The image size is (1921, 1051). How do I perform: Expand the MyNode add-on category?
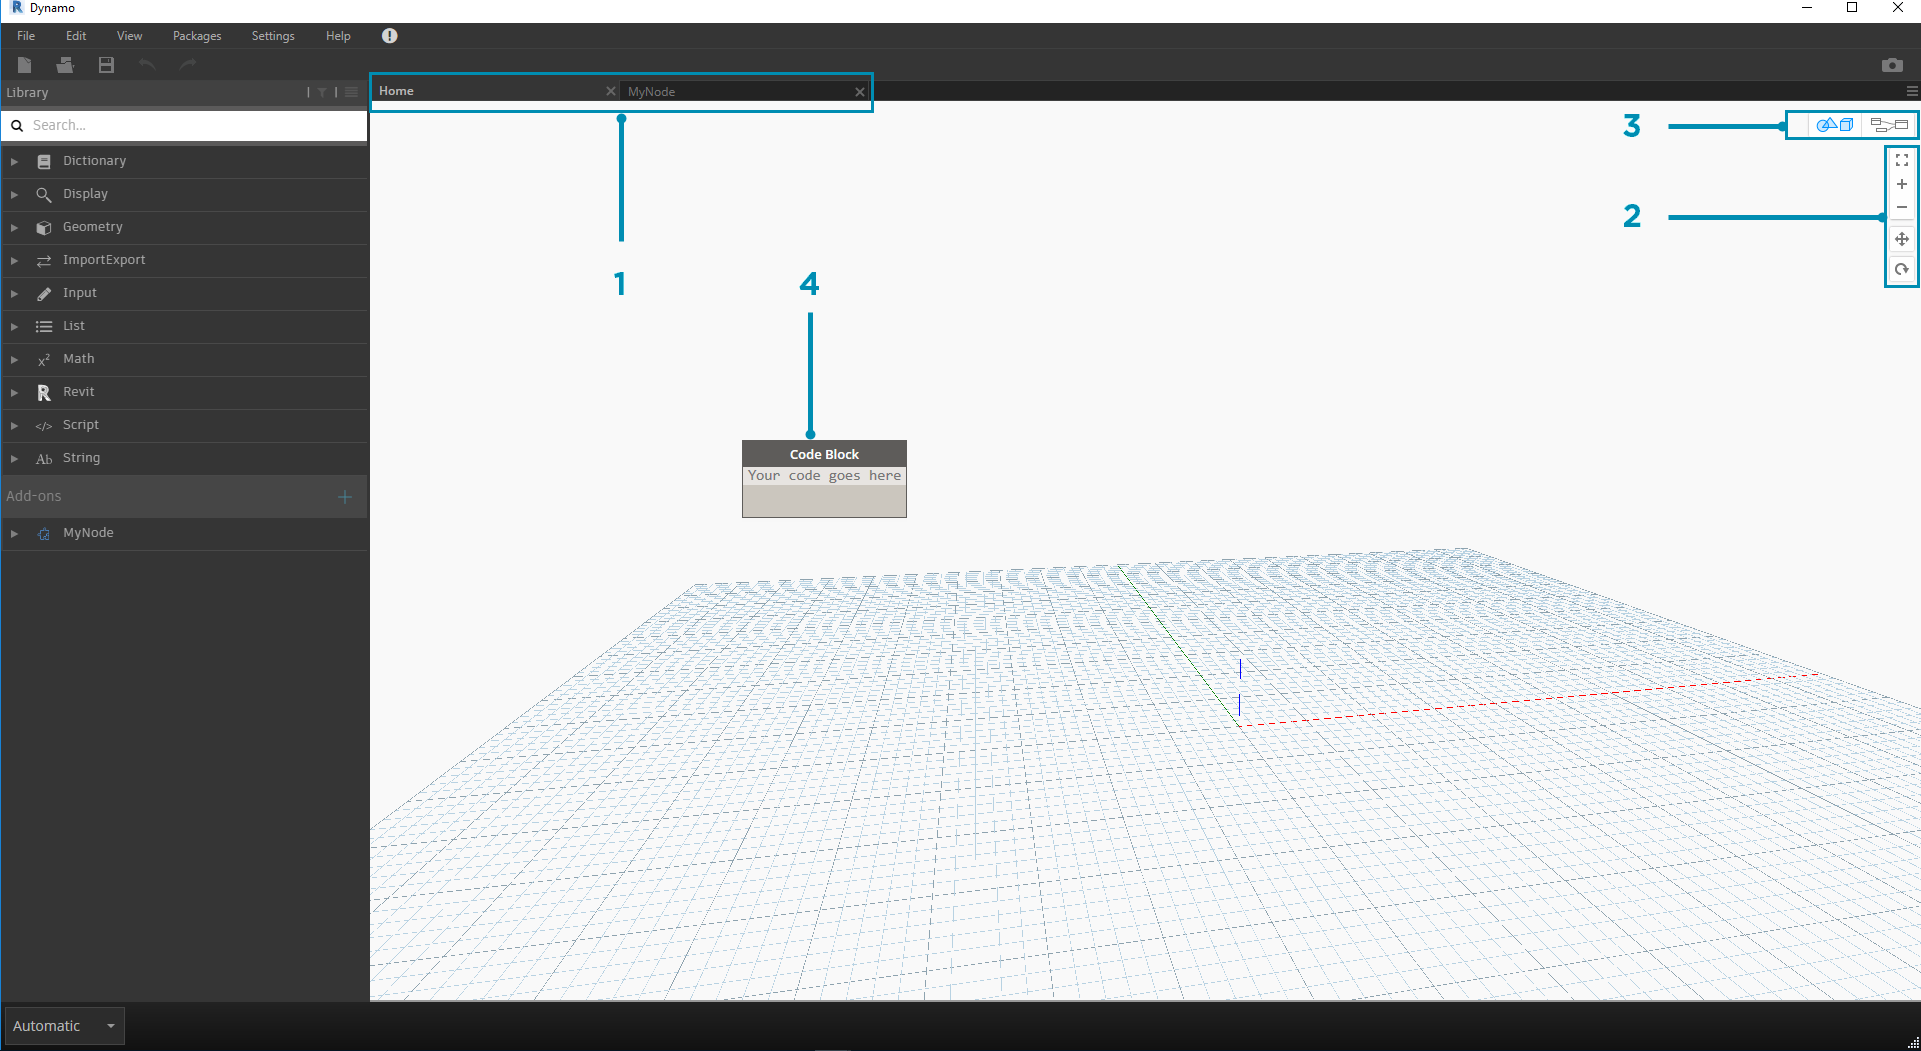tap(87, 533)
